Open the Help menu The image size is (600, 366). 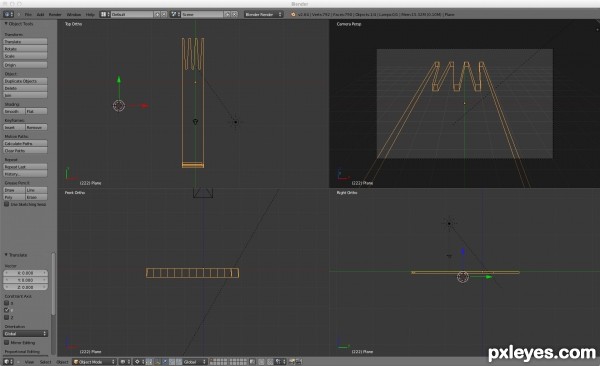(90, 15)
